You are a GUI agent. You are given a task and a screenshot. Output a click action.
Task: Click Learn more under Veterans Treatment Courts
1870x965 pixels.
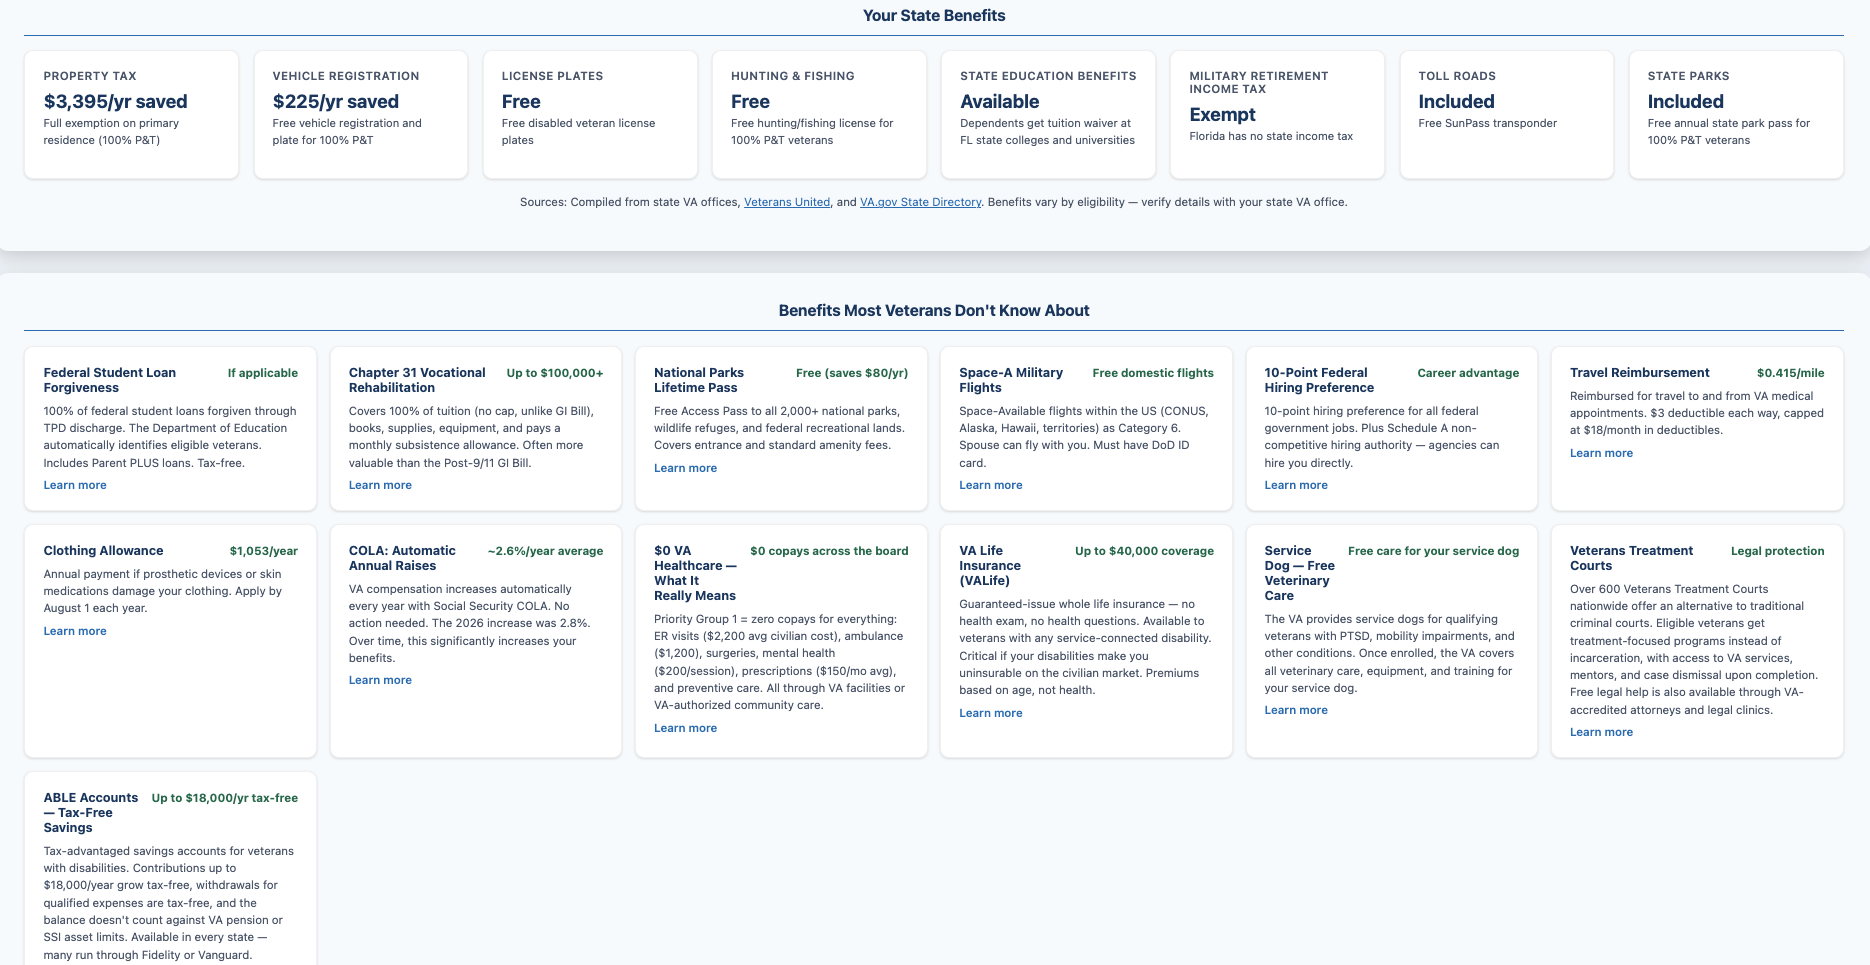coord(1601,732)
